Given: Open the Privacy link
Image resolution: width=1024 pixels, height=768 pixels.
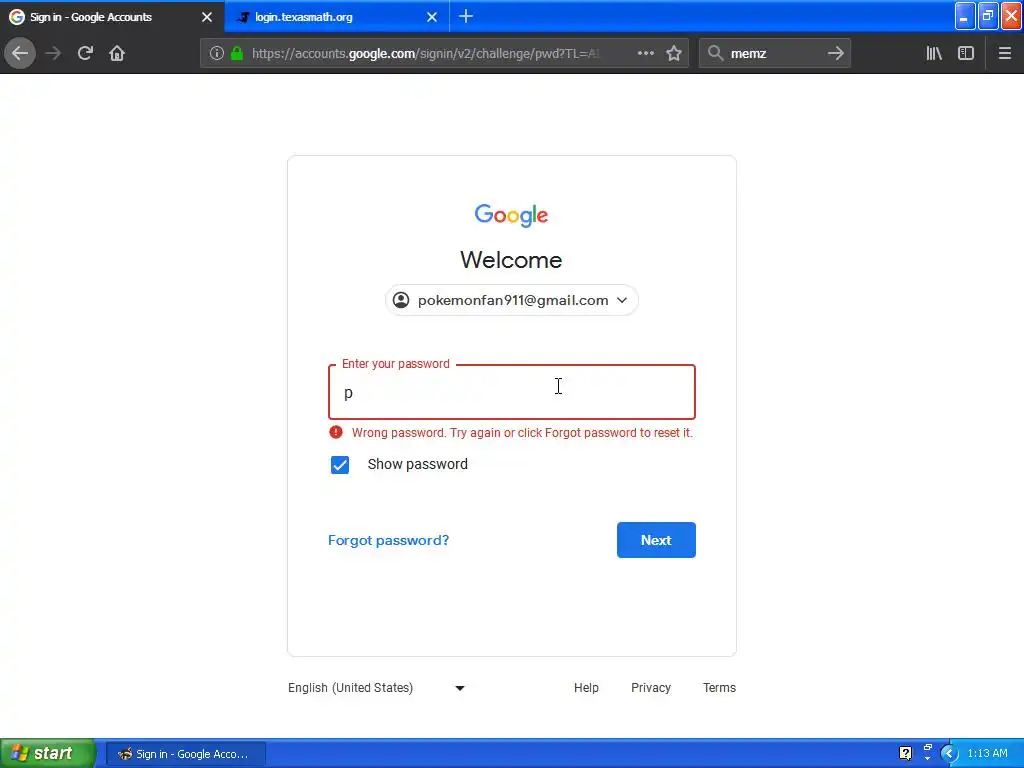Looking at the screenshot, I should tap(650, 688).
